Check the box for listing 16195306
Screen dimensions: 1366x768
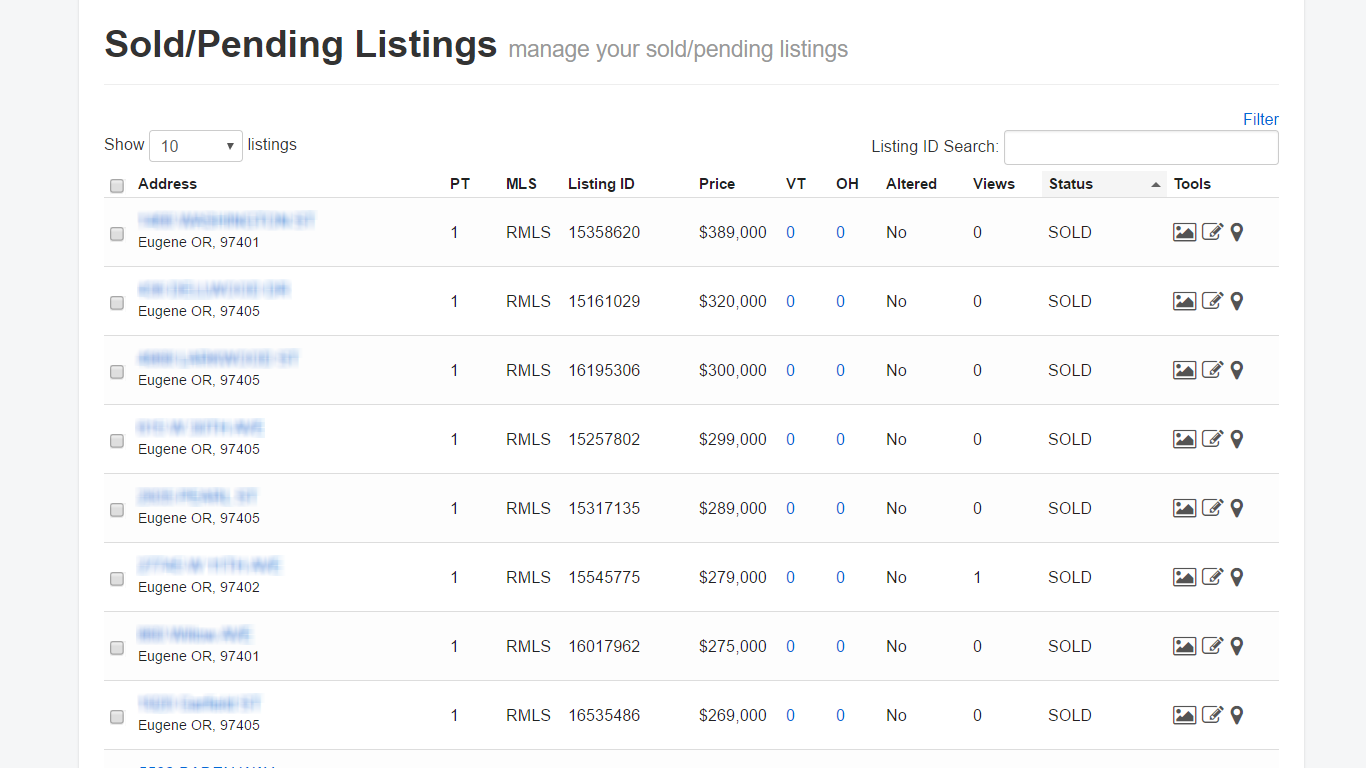coord(117,371)
